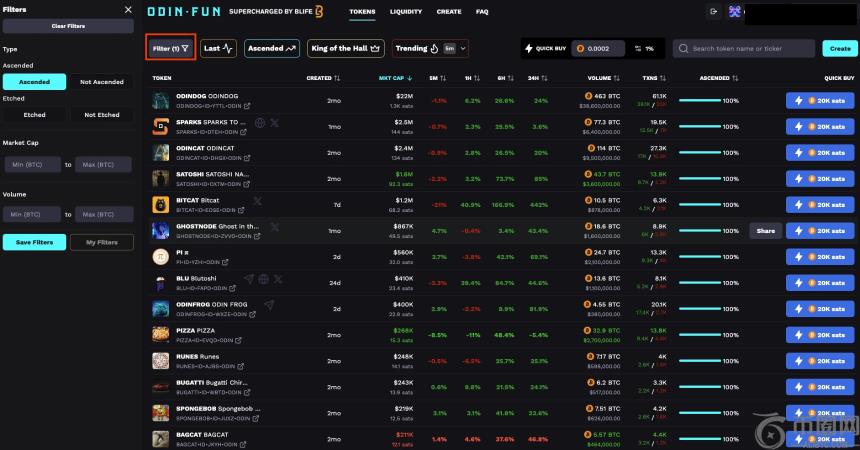This screenshot has height=450, width=860.
Task: Toggle the Etched filter option
Action: (34, 115)
